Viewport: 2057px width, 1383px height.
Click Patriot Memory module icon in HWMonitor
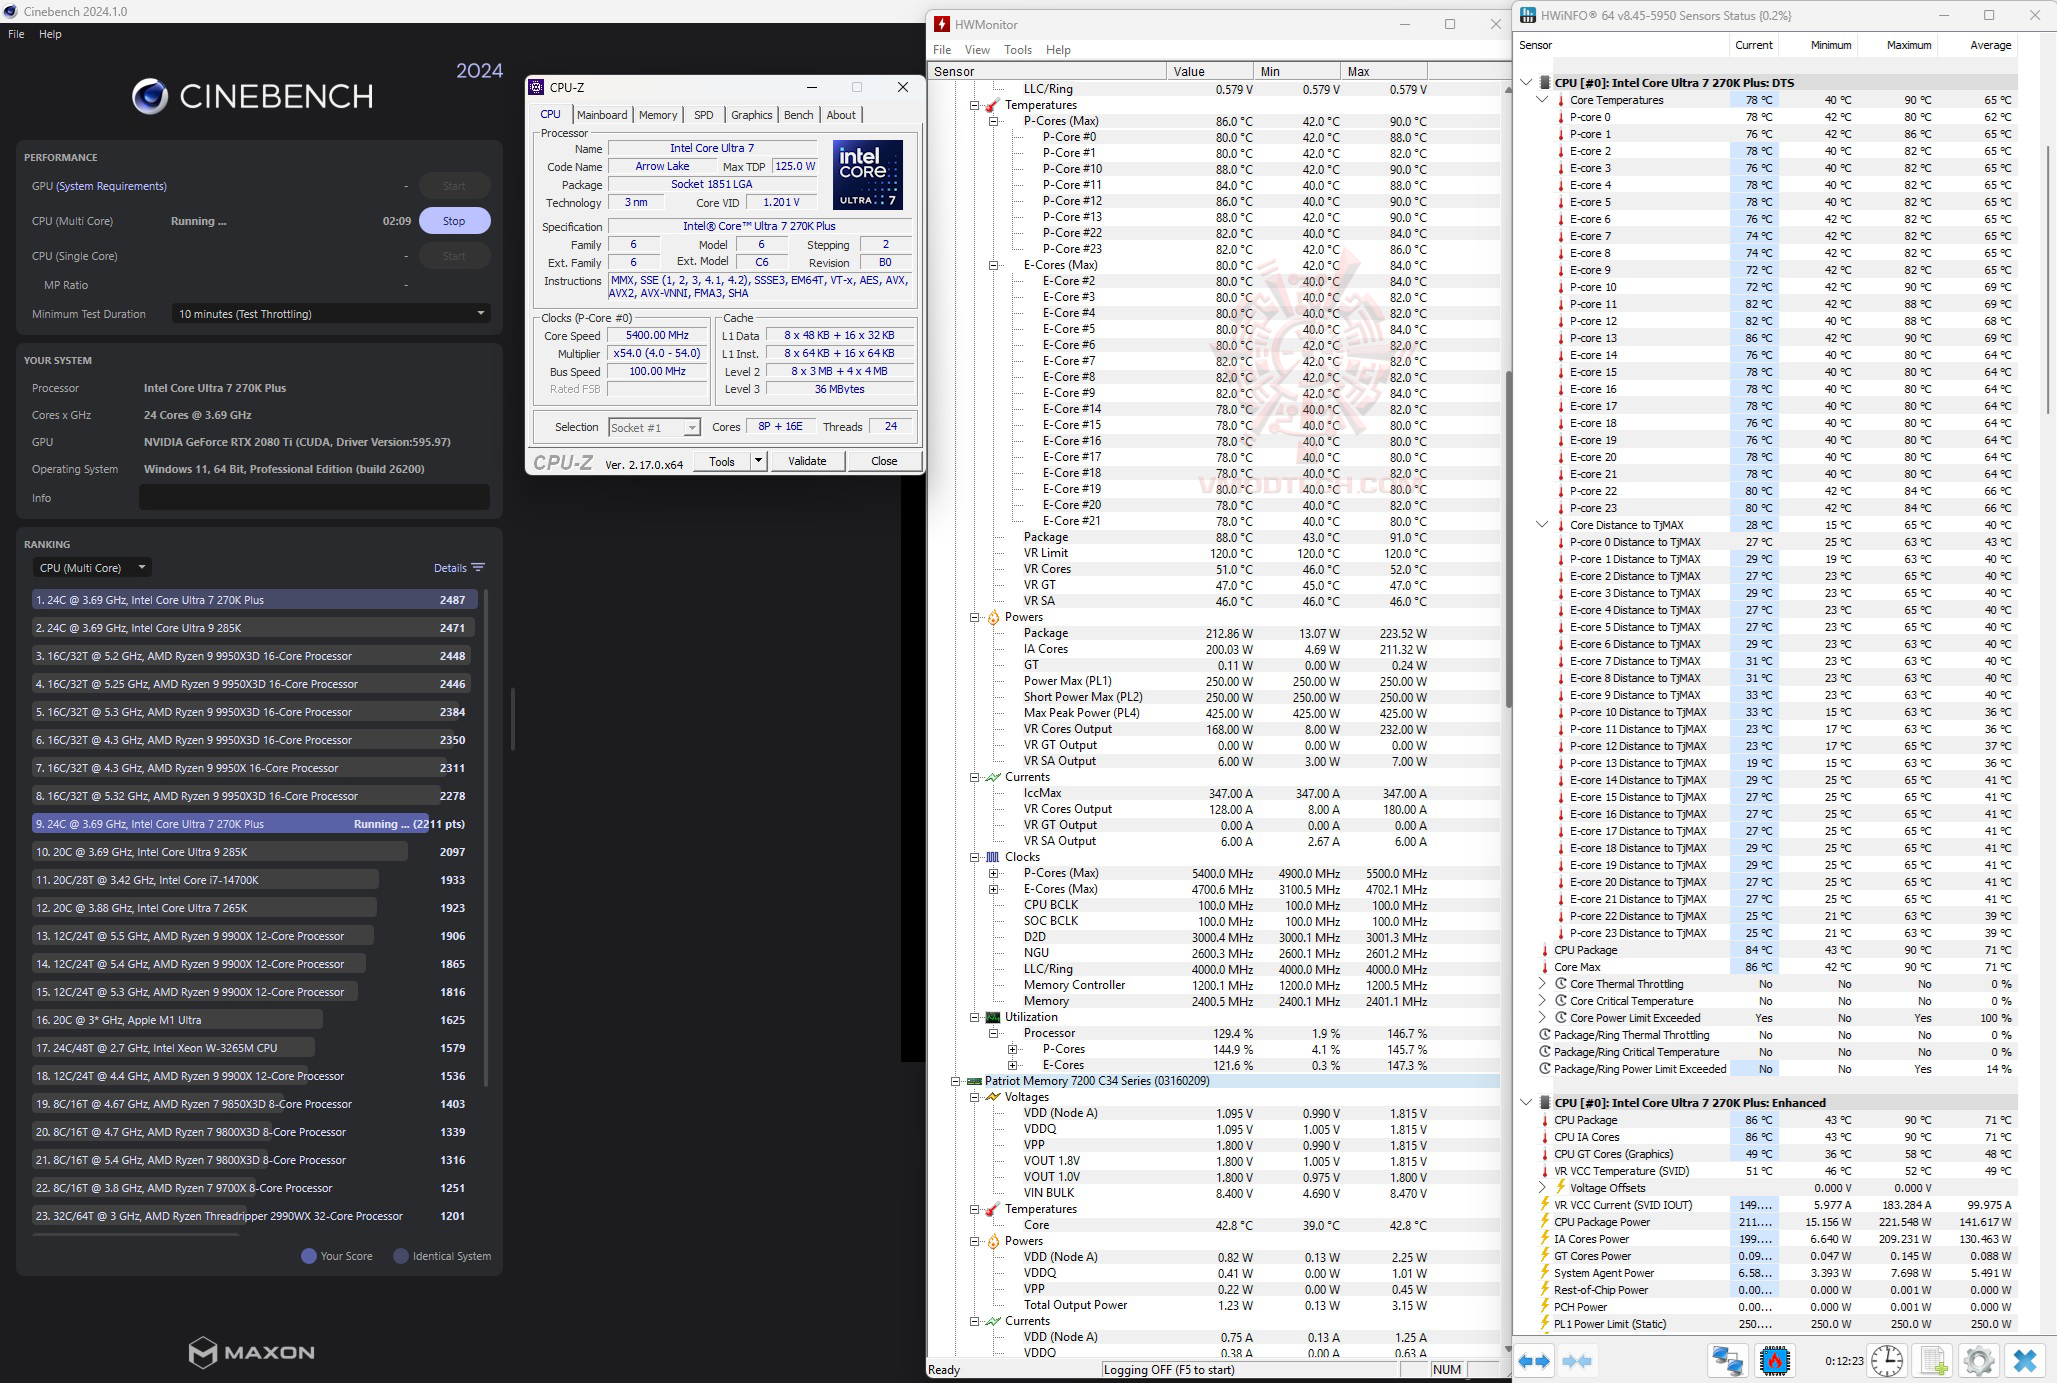click(x=974, y=1081)
